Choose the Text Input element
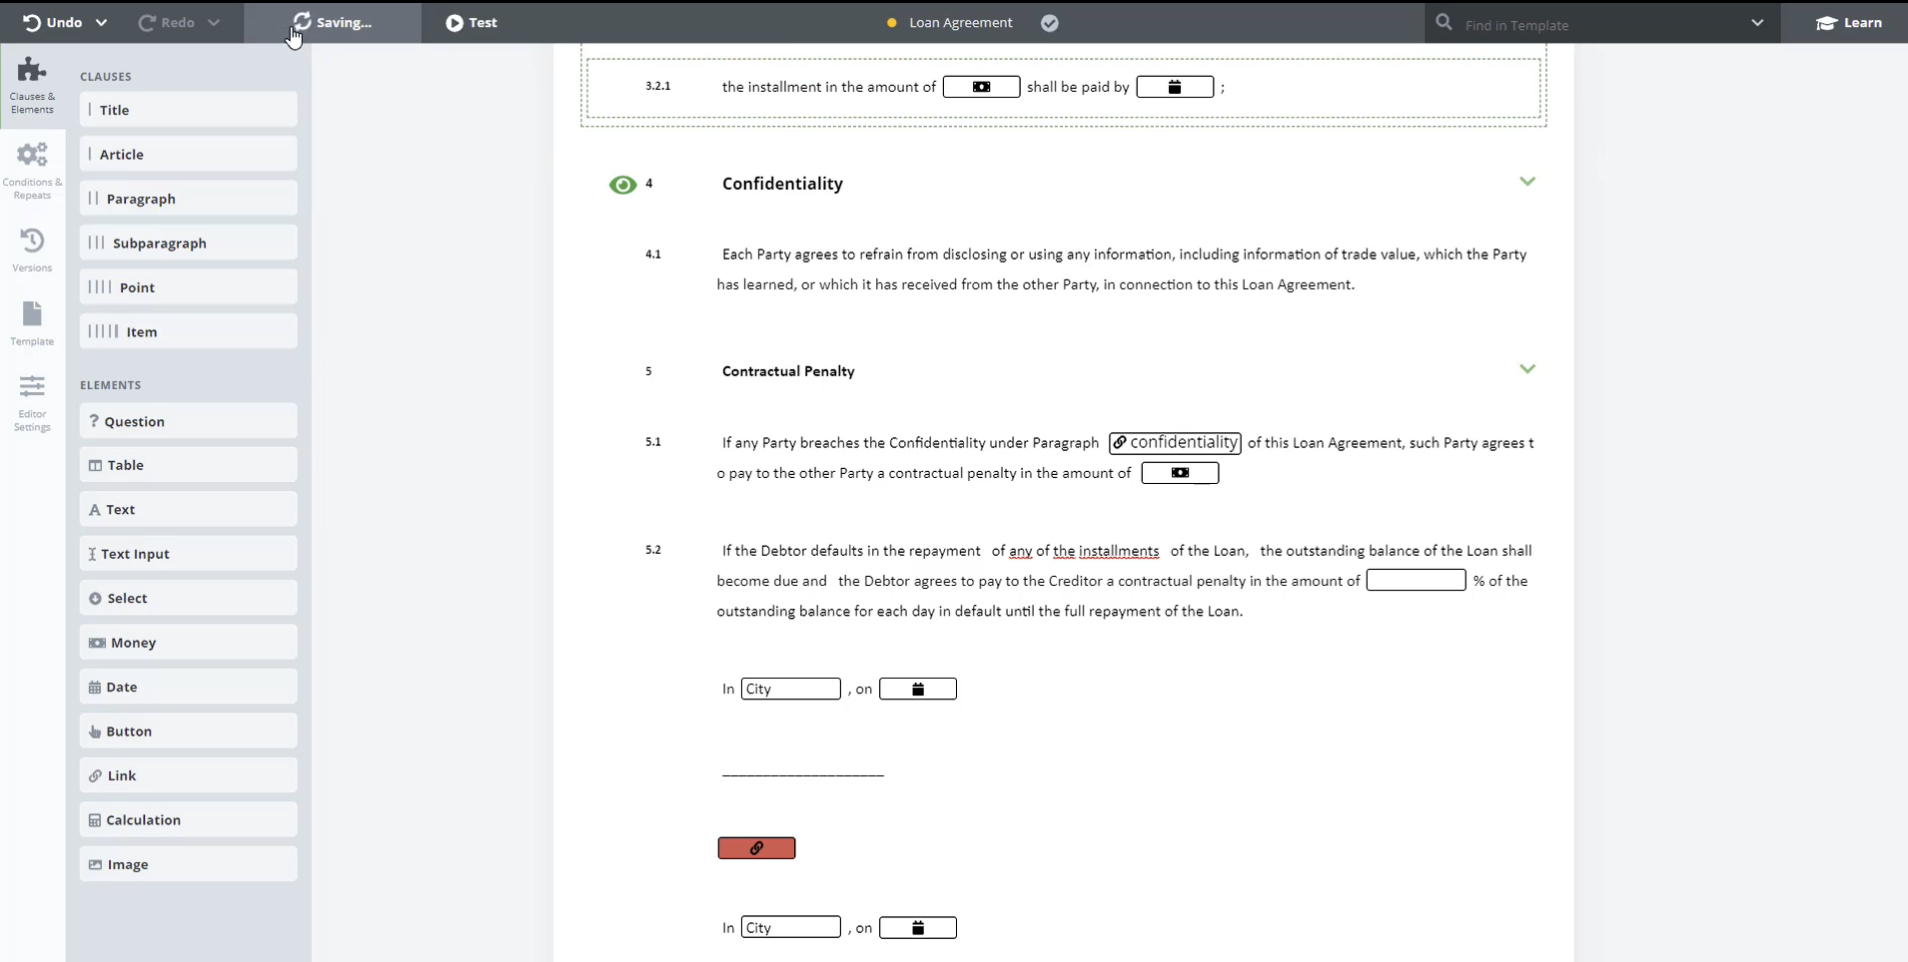 click(x=188, y=554)
